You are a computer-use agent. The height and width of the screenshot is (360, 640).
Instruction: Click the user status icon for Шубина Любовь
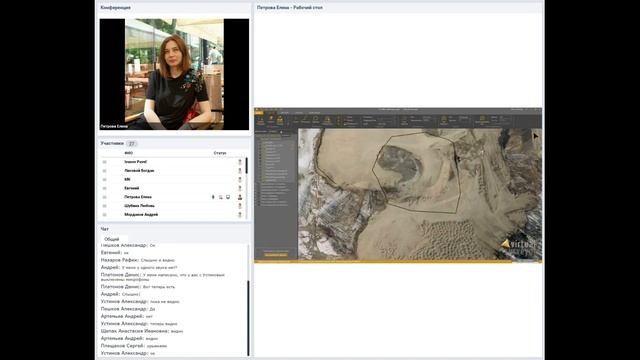(240, 206)
